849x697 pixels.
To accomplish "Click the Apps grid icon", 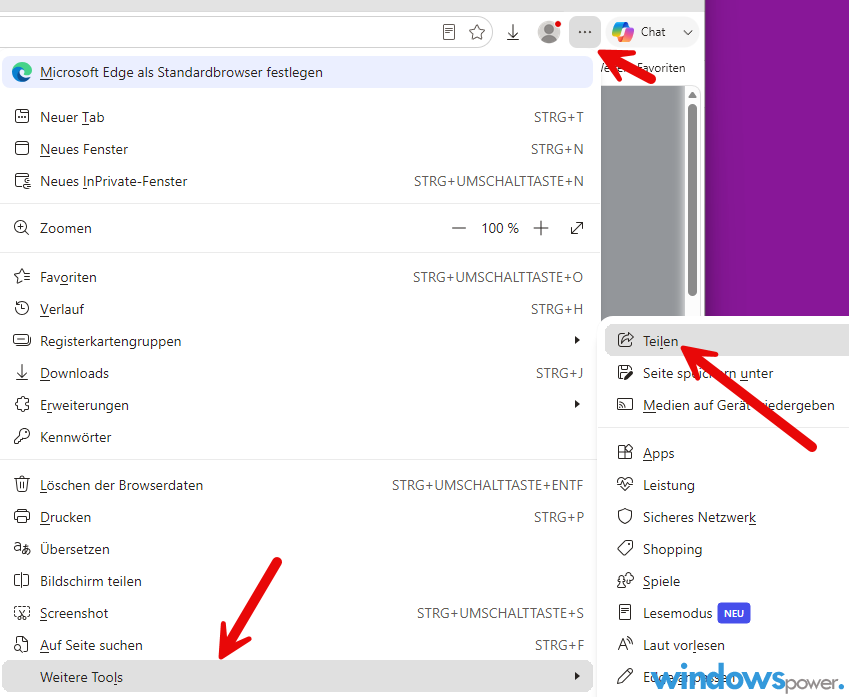I will coord(625,452).
